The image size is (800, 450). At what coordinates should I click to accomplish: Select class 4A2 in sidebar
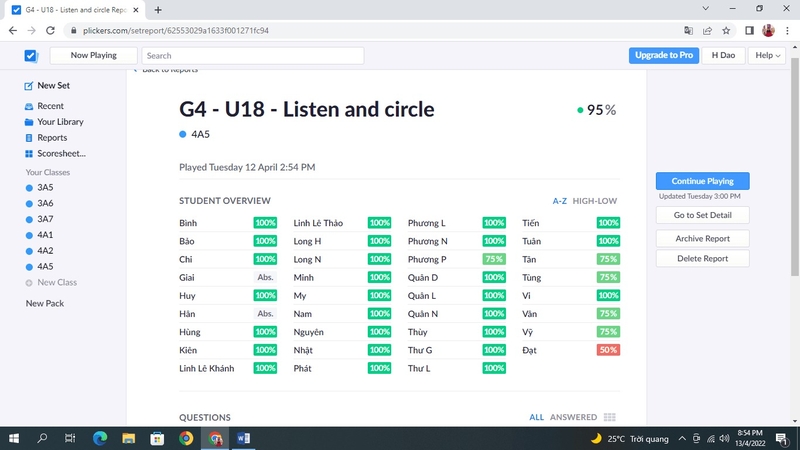(45, 251)
